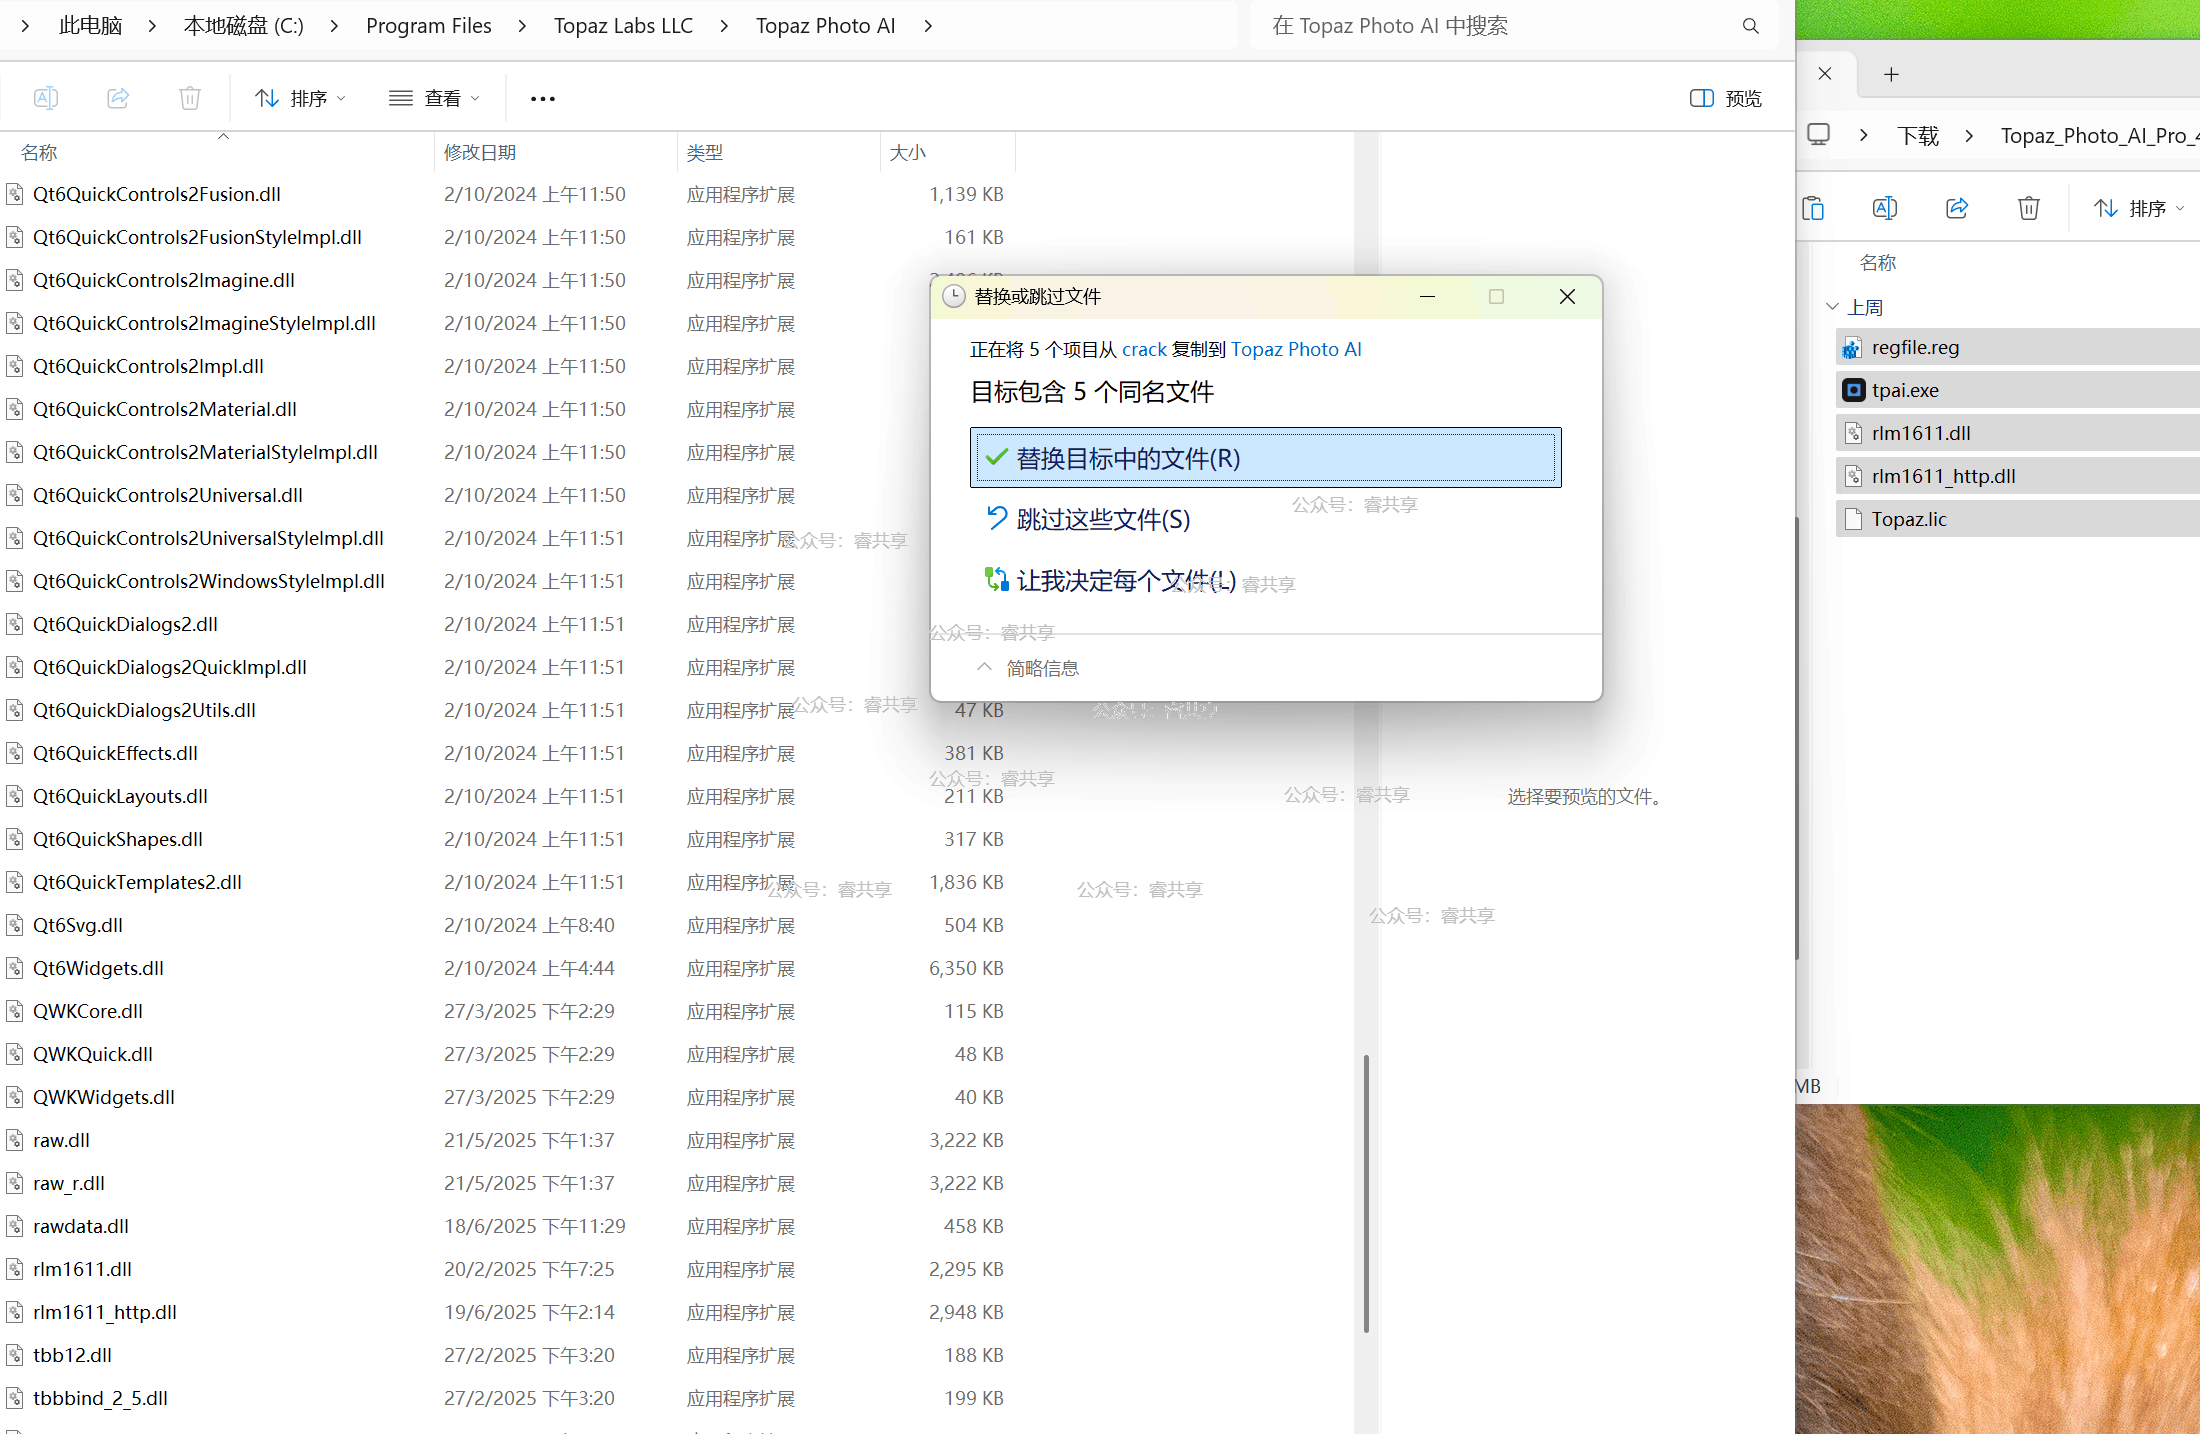Navigate to 本地磁盘 (C:) in breadcrumb
This screenshot has width=2200, height=1434.
(x=244, y=26)
